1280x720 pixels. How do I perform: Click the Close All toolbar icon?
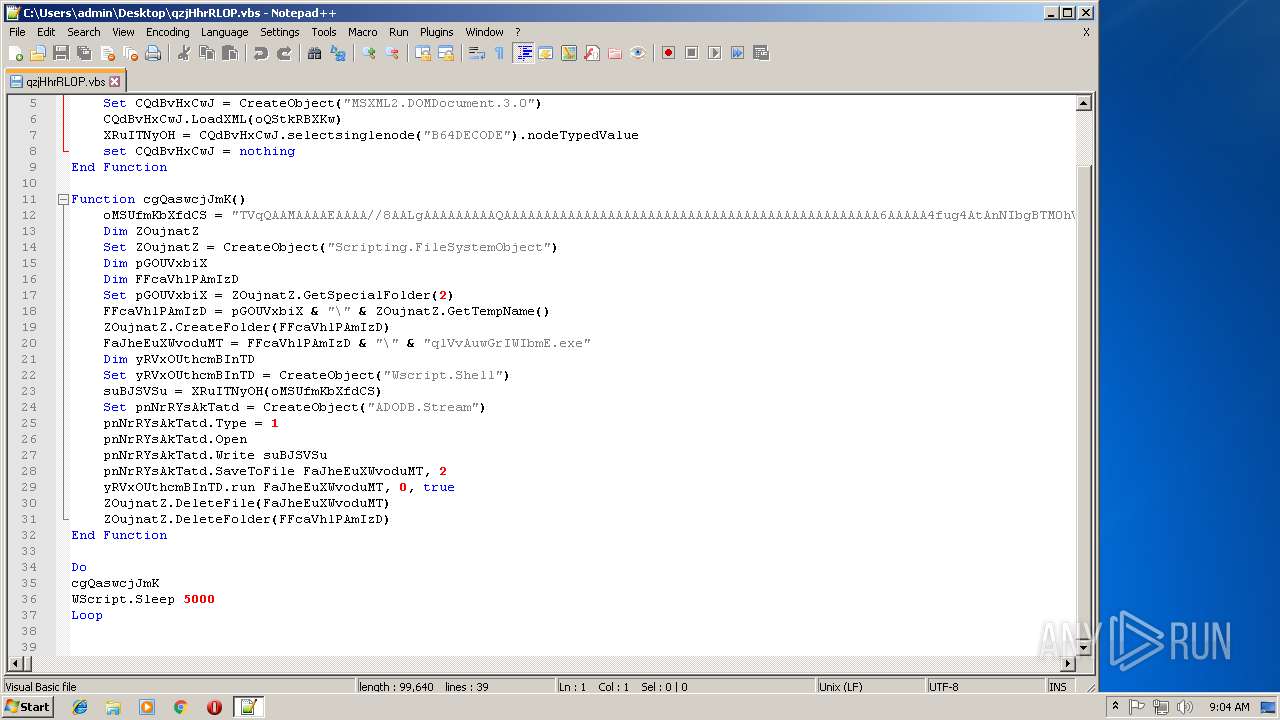130,53
